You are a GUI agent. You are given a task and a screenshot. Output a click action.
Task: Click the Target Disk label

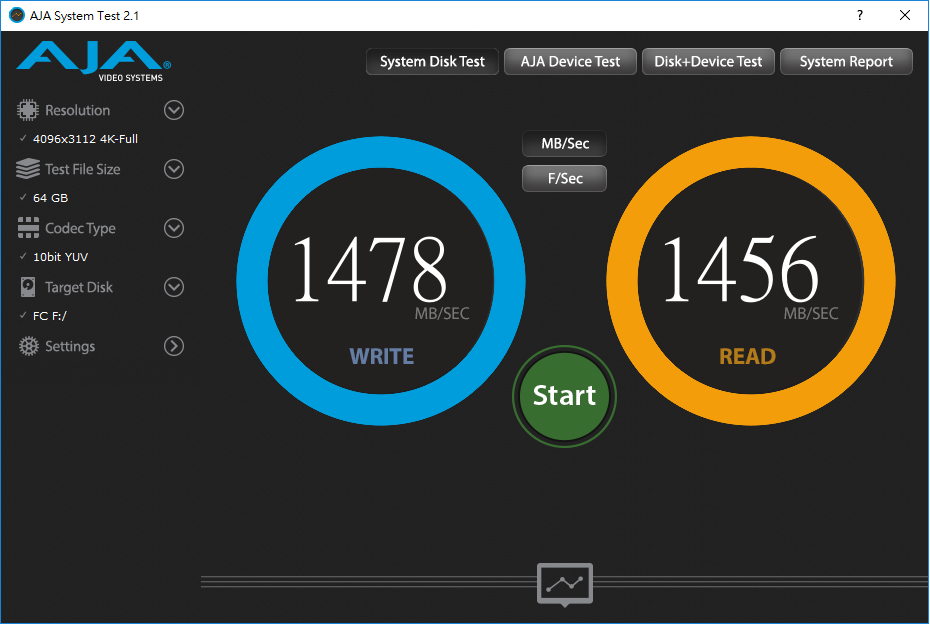79,288
